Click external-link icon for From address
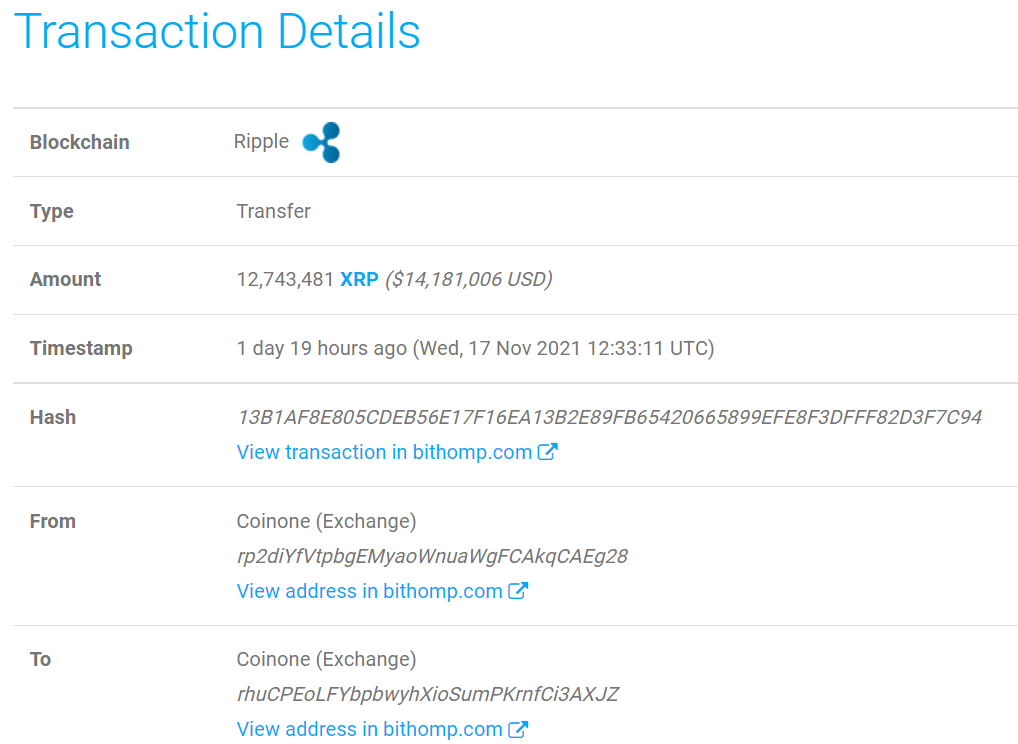 coord(518,590)
